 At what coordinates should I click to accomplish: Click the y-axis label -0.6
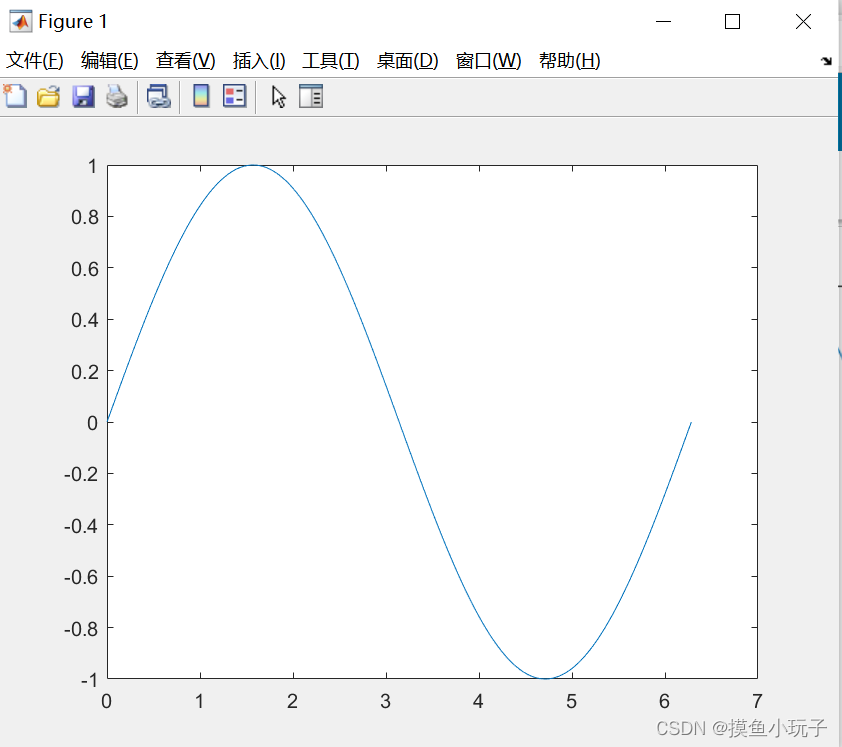click(81, 577)
